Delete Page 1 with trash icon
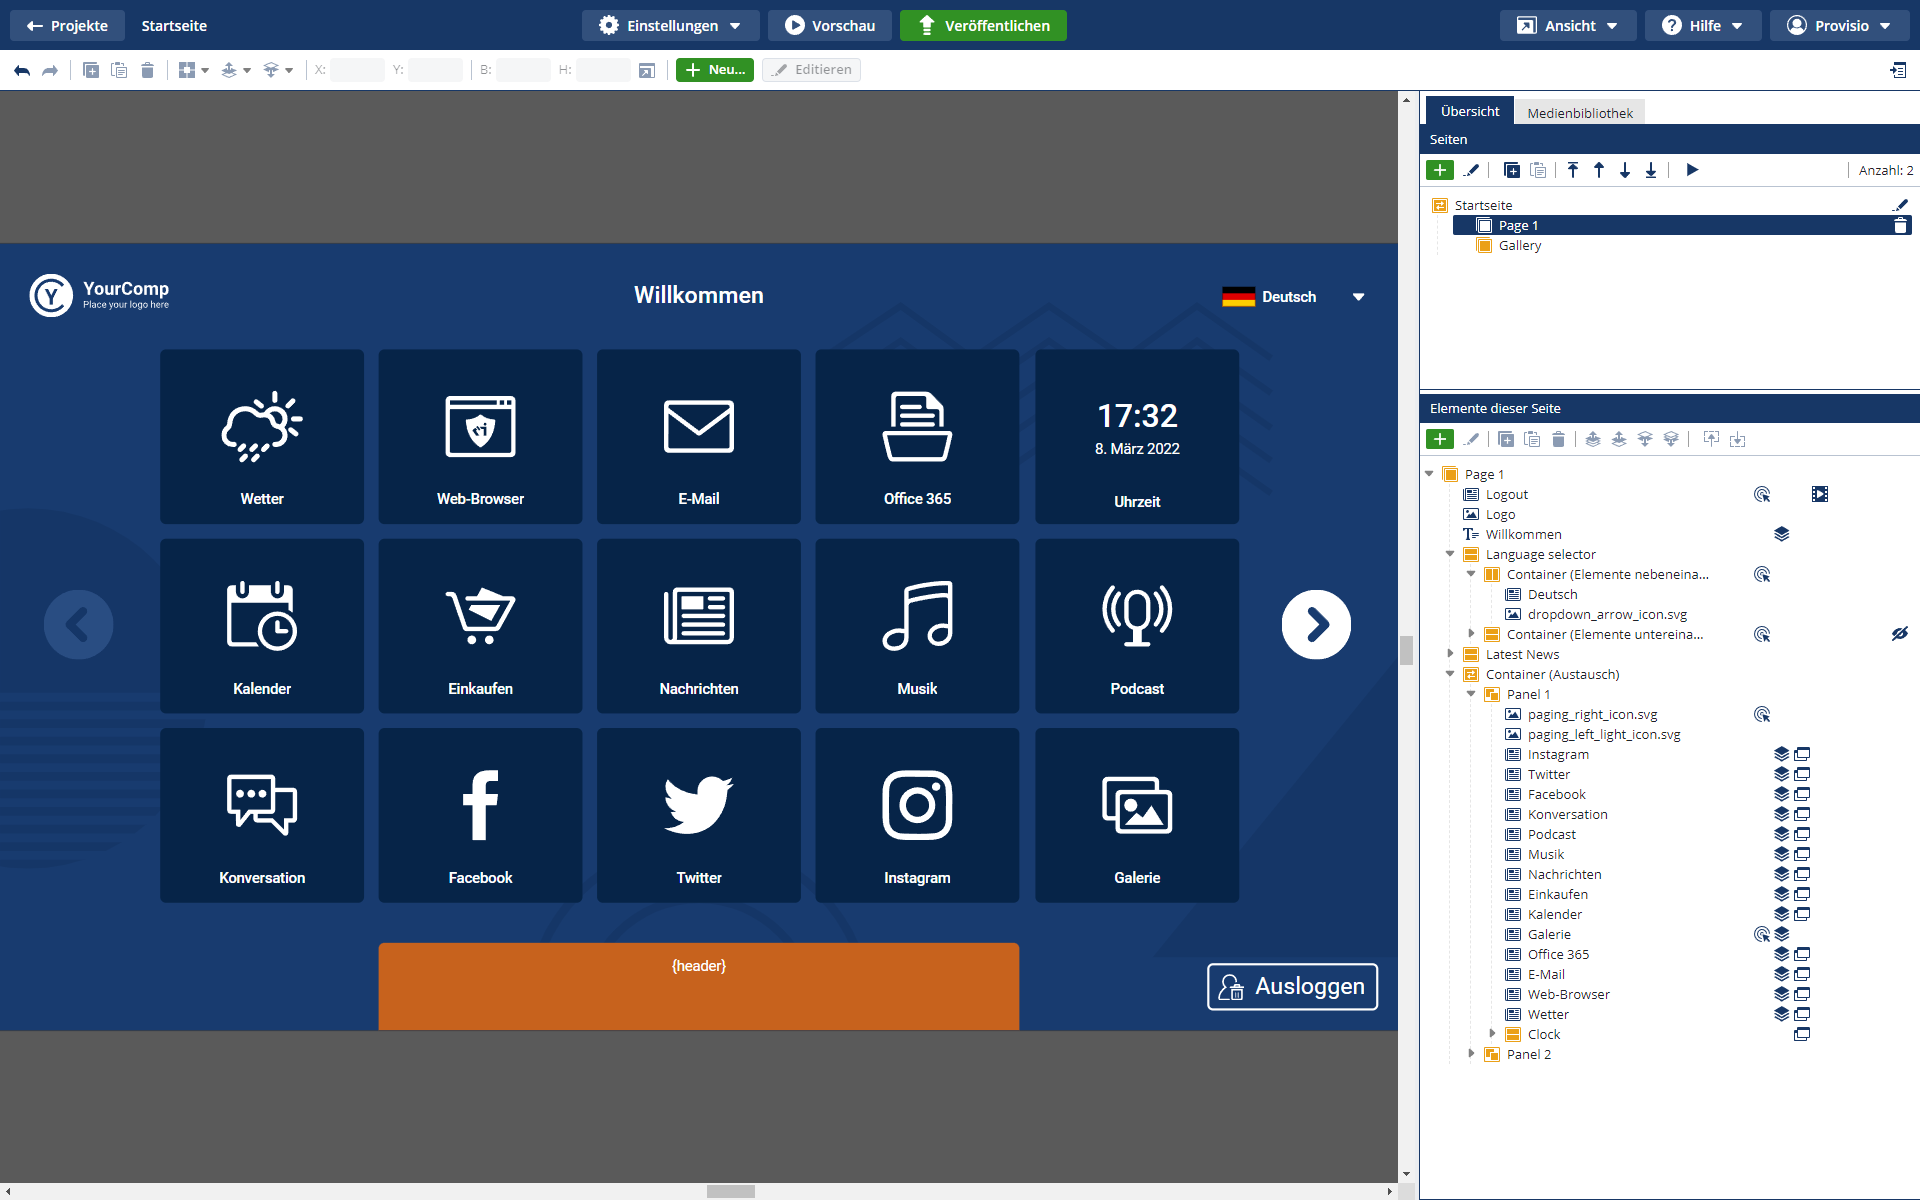This screenshot has height=1200, width=1920. click(1900, 226)
